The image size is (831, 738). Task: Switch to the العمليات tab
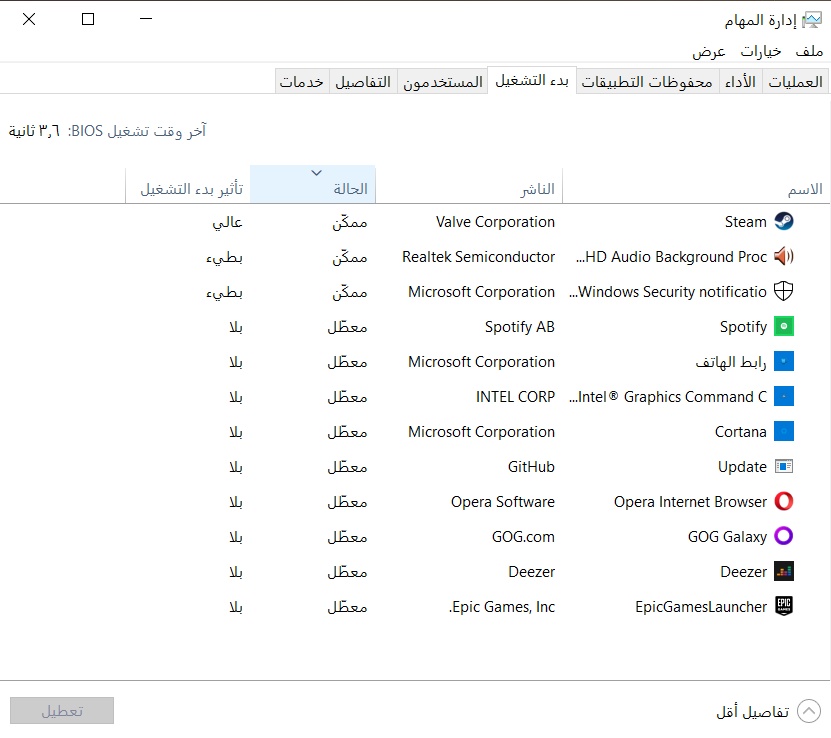795,82
